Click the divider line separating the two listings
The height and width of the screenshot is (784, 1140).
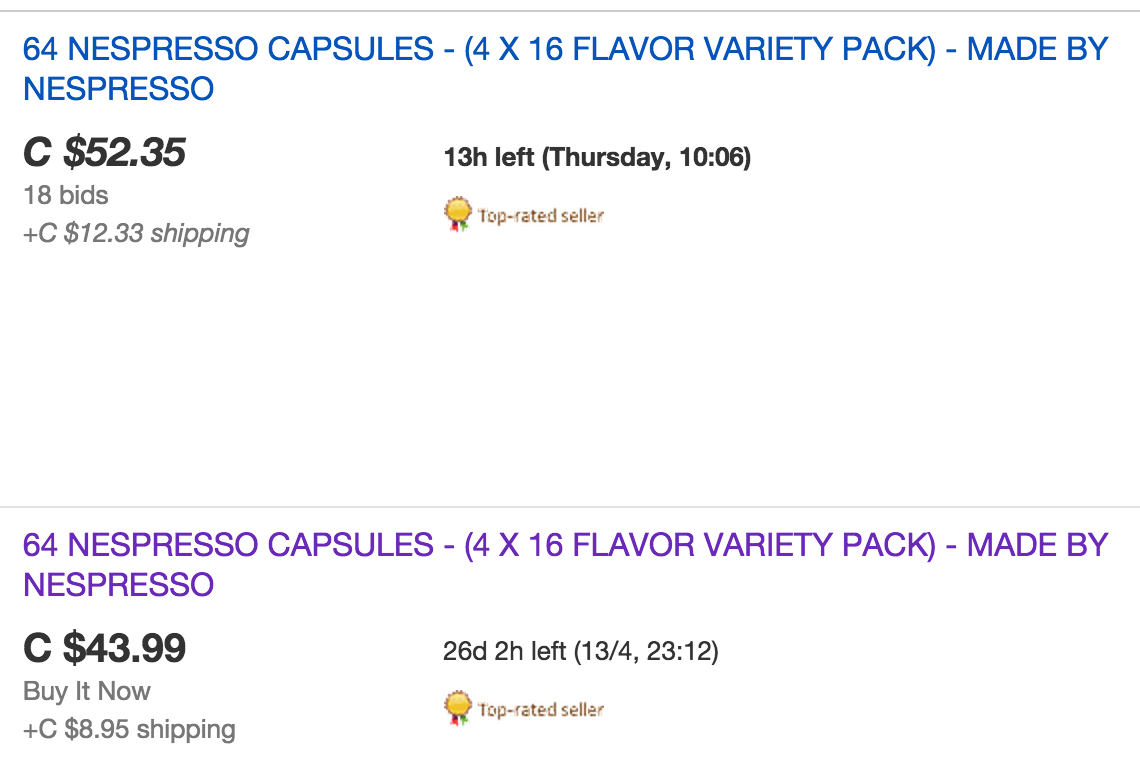[x=570, y=506]
